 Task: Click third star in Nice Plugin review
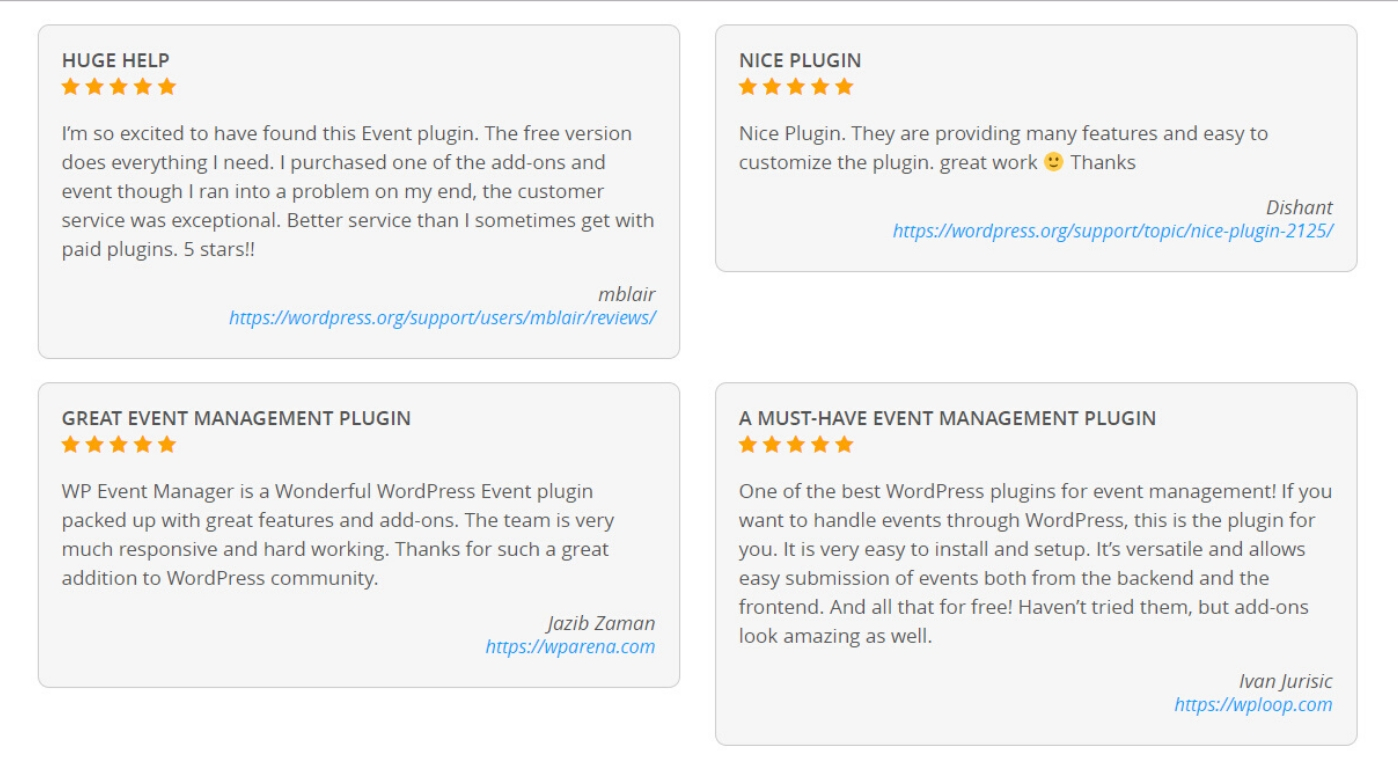coord(796,87)
